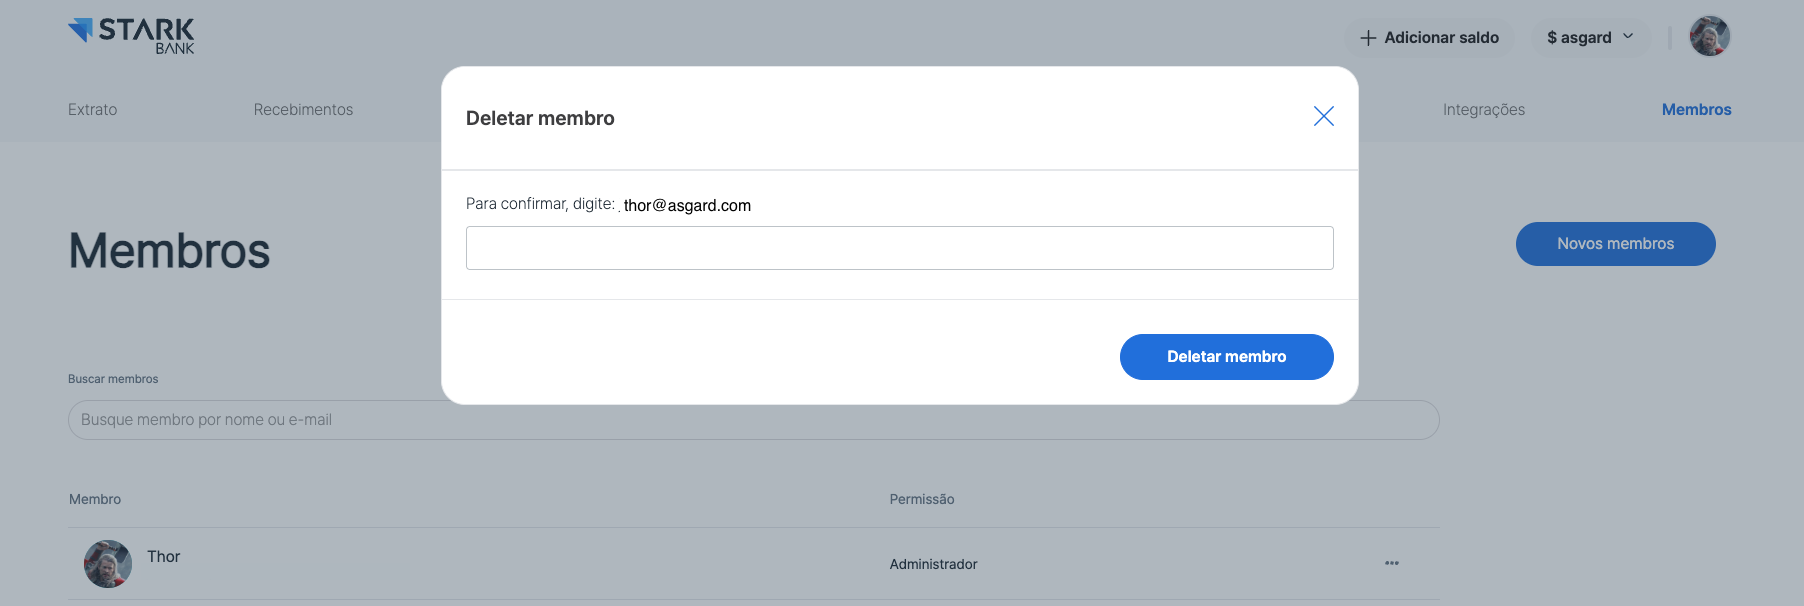The image size is (1804, 606).
Task: Click the Administrador permission label
Action: coord(933,564)
